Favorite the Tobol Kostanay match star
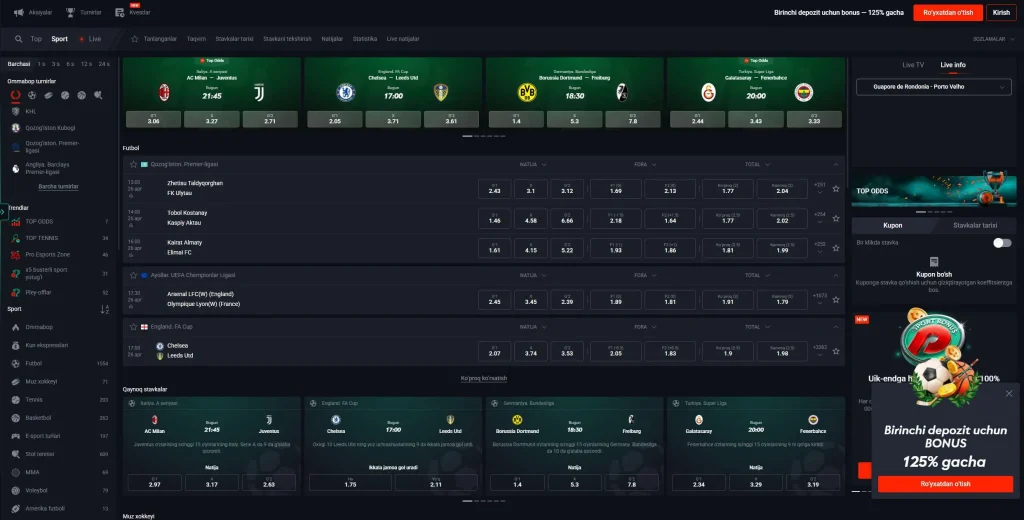 (x=836, y=218)
